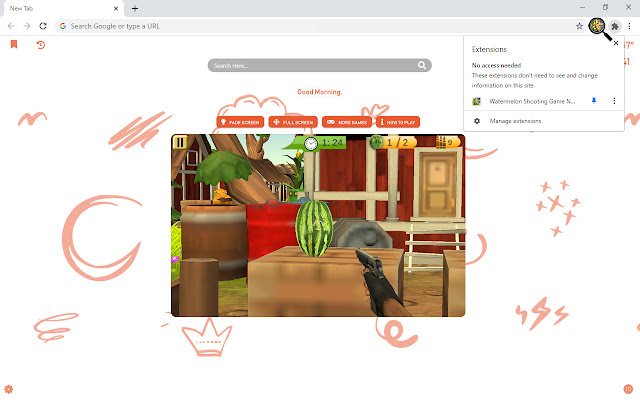The width and height of the screenshot is (640, 400).
Task: Type in the Search Here field
Action: (319, 65)
